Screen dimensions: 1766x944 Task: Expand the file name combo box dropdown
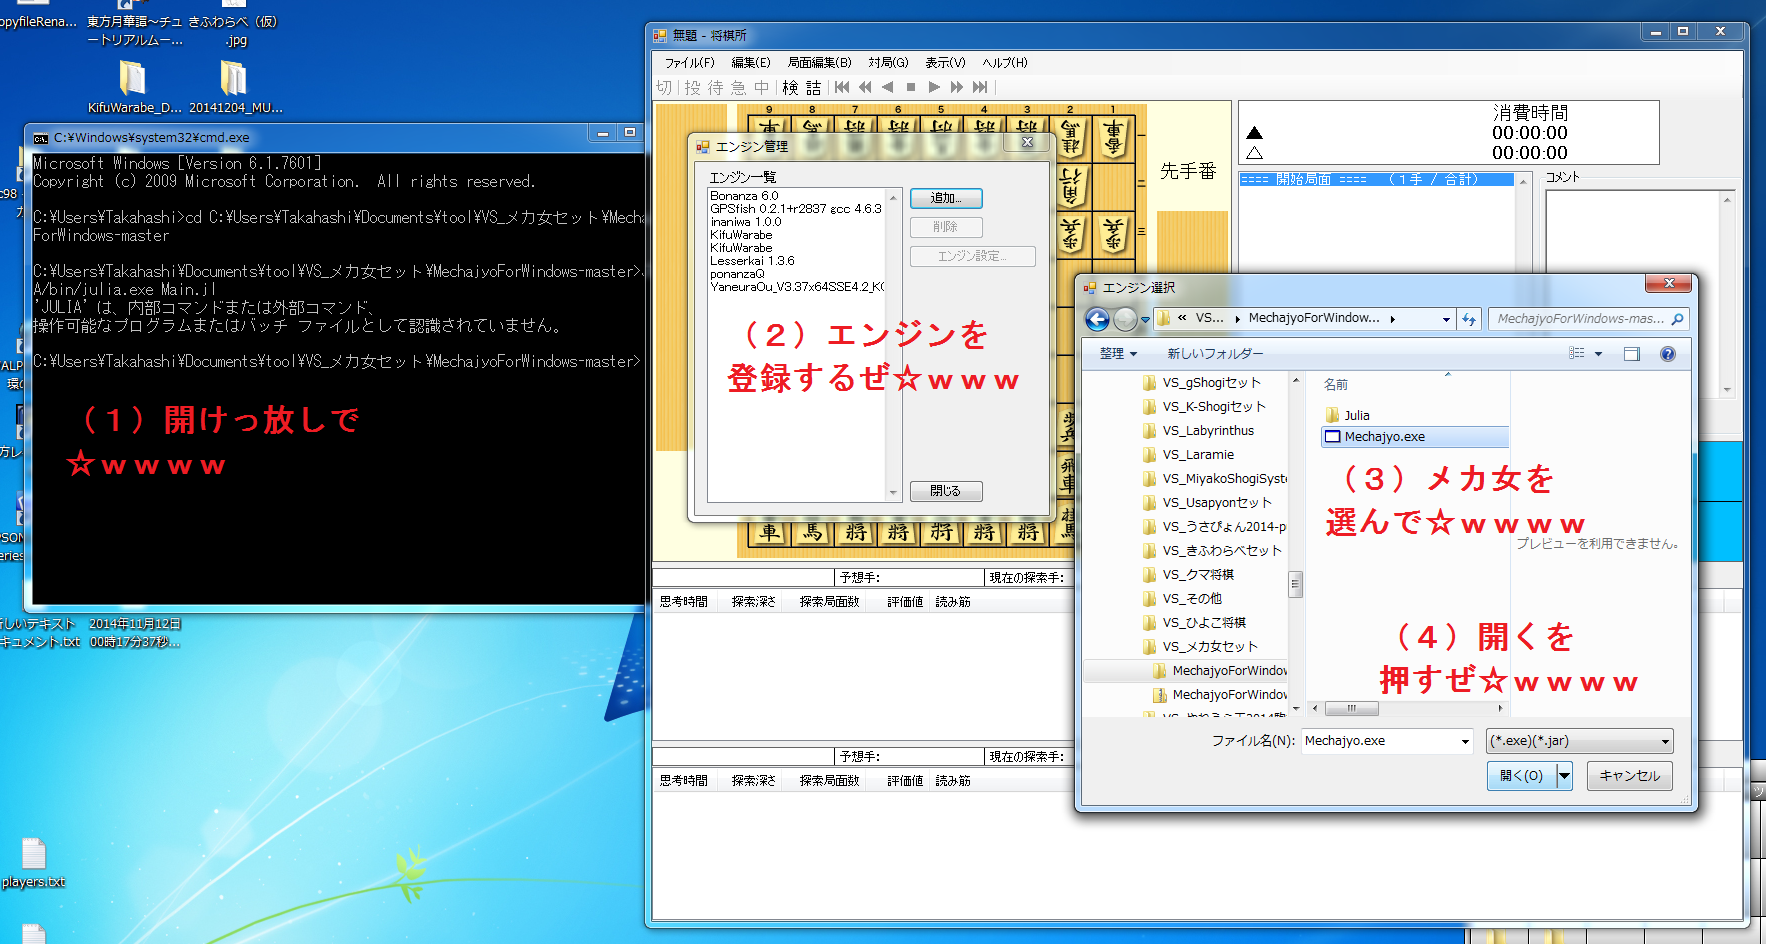click(x=1465, y=741)
